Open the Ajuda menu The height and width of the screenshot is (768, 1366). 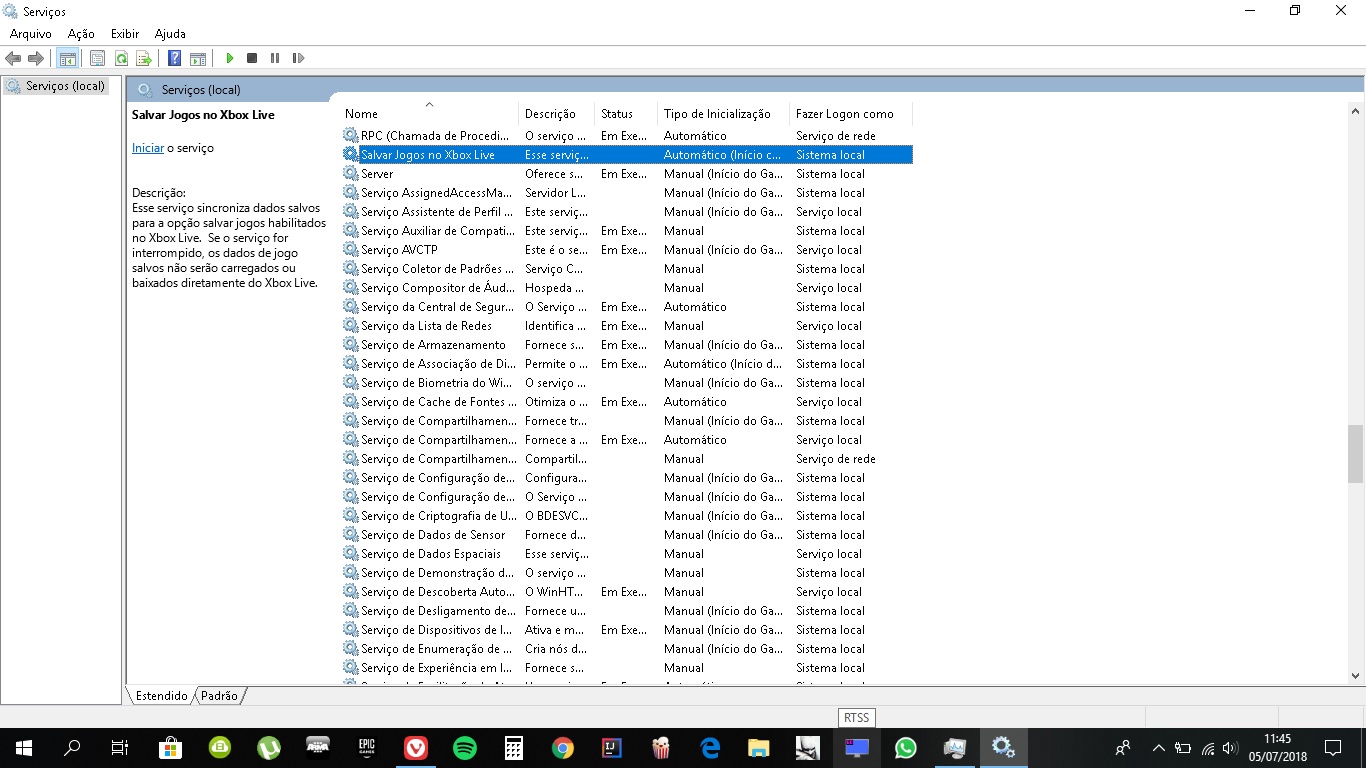pos(170,34)
